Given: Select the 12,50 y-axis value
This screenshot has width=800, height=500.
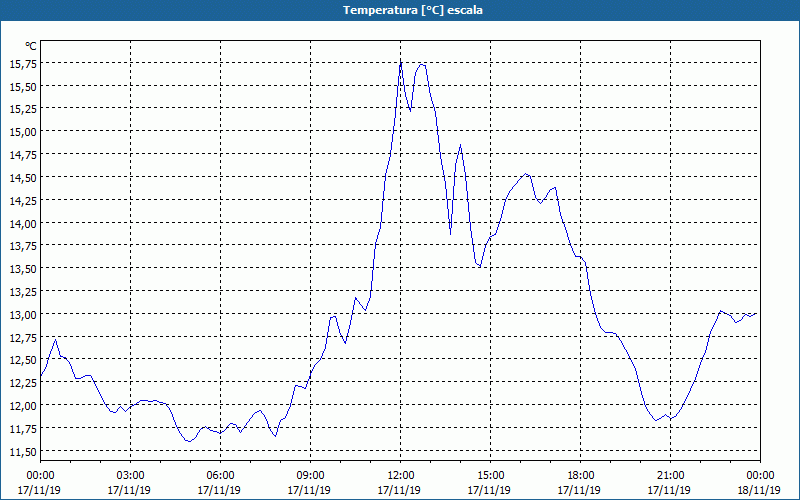Looking at the screenshot, I should [23, 360].
